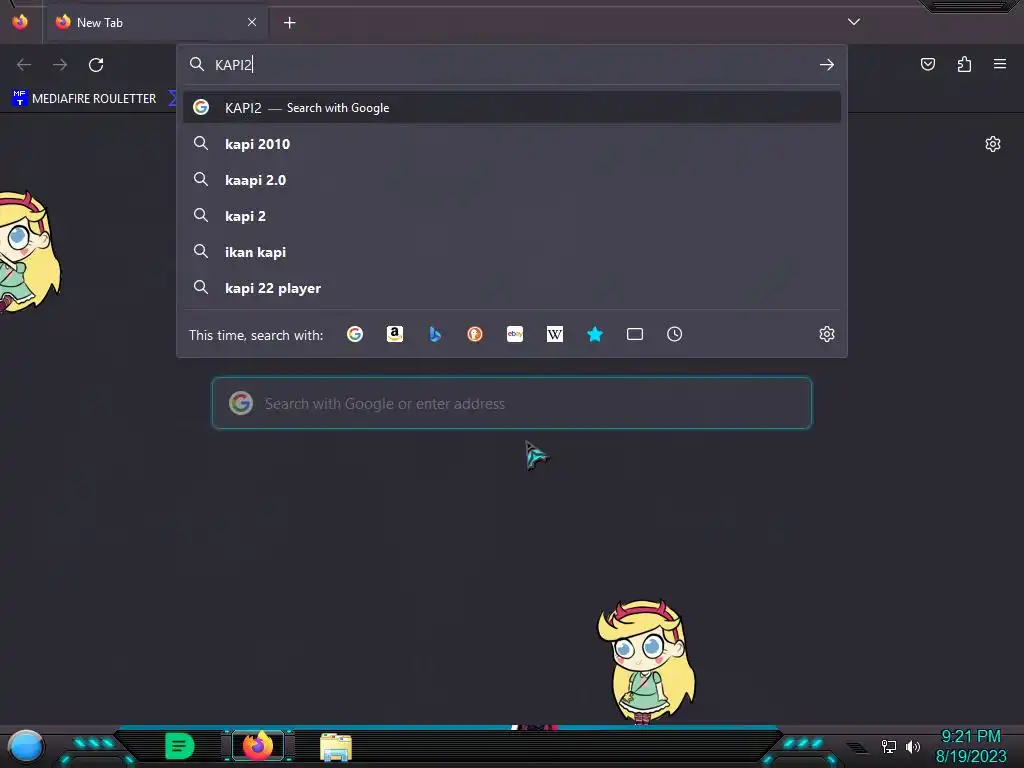This screenshot has width=1024, height=768.
Task: Open Save to Pocket button
Action: tap(928, 64)
